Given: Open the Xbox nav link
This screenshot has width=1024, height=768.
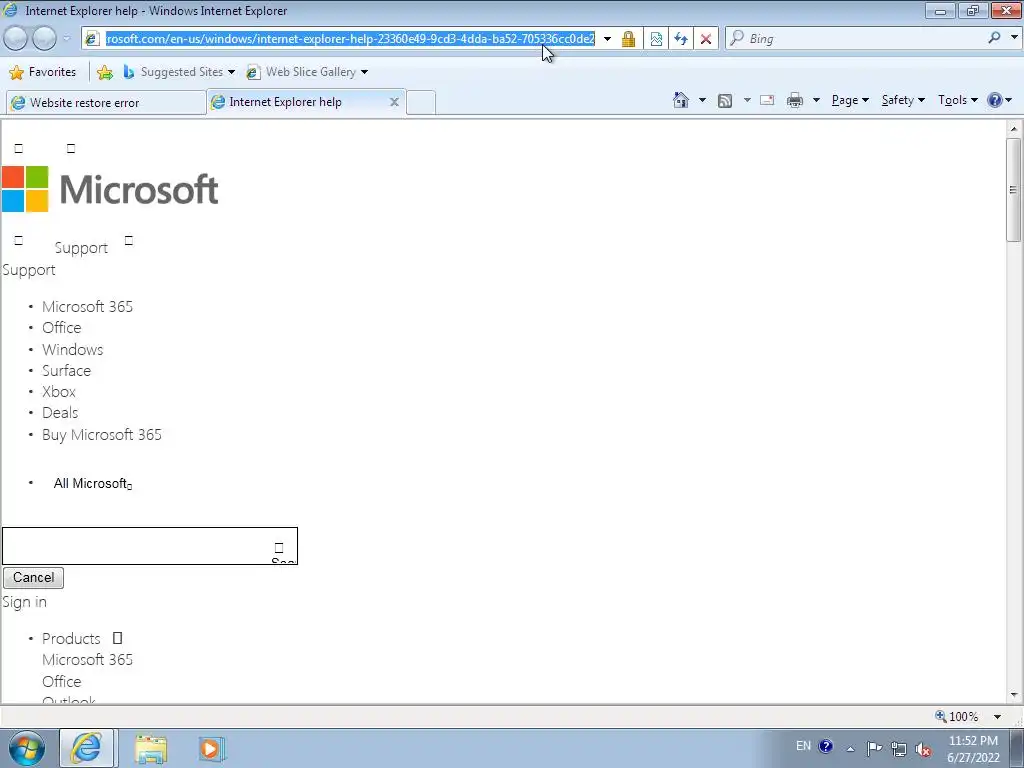Looking at the screenshot, I should [x=59, y=392].
